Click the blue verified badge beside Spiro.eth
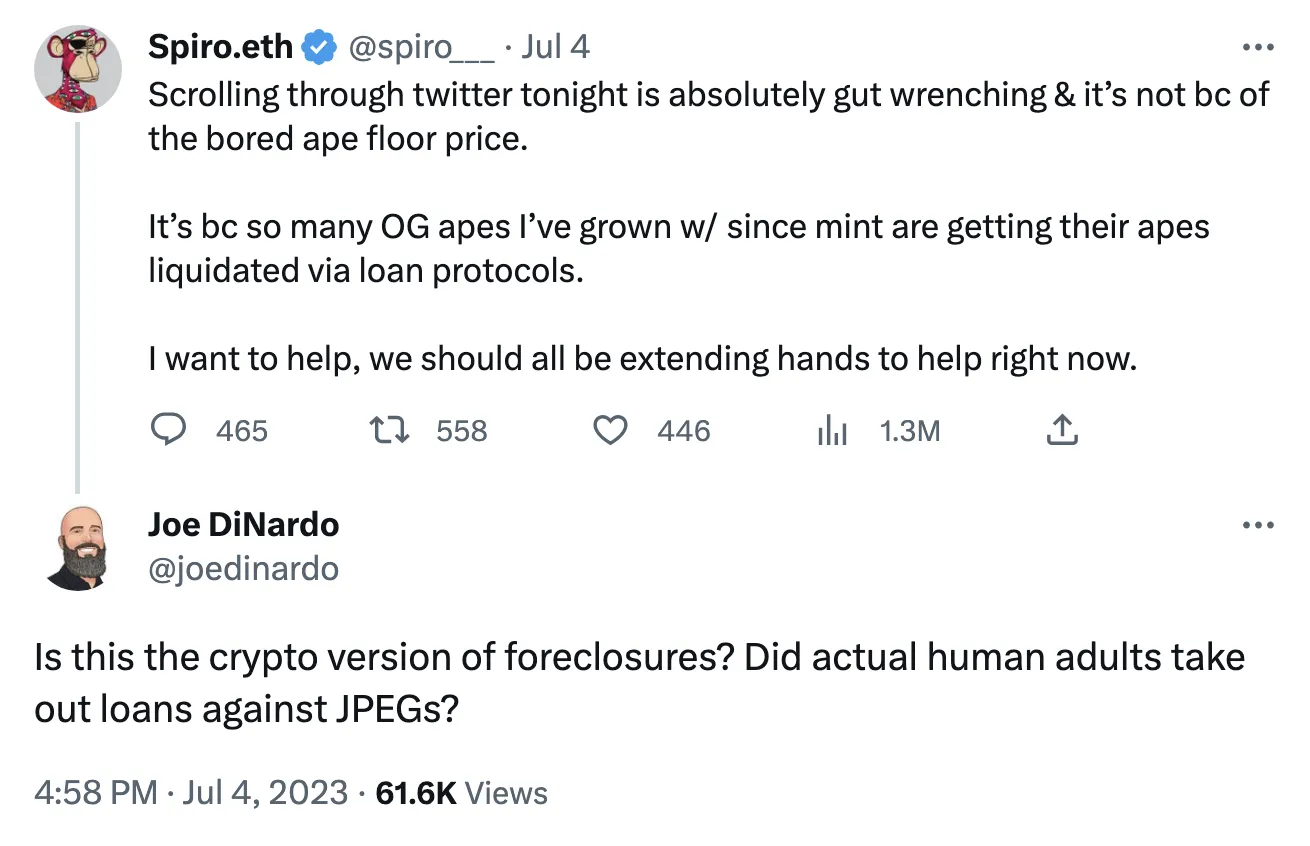The width and height of the screenshot is (1310, 846). pyautogui.click(x=317, y=46)
